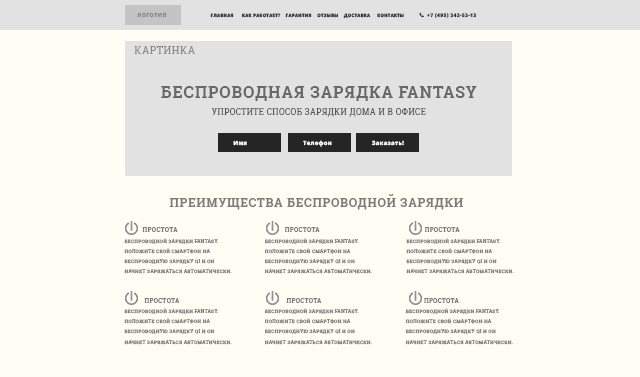Click the КАРТИНКА image placeholder label
Screen dimensions: 640x377
coord(164,50)
